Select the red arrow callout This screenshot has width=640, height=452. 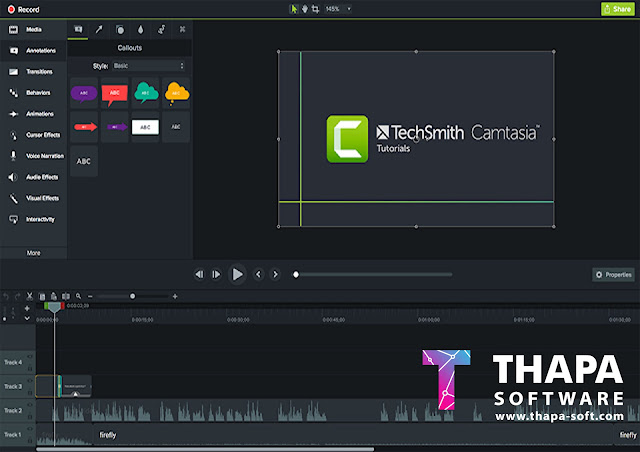point(84,127)
